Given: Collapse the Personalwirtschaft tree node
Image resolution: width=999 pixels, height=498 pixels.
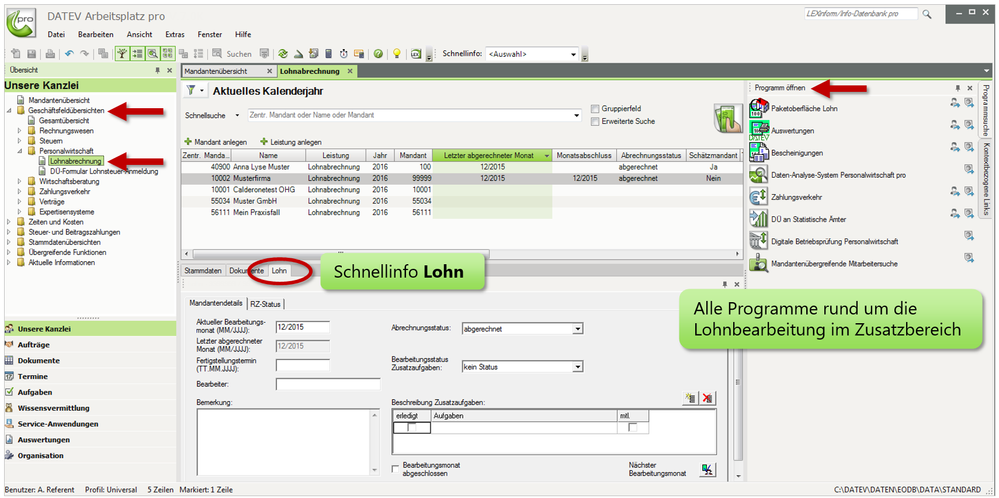Looking at the screenshot, I should 20,151.
